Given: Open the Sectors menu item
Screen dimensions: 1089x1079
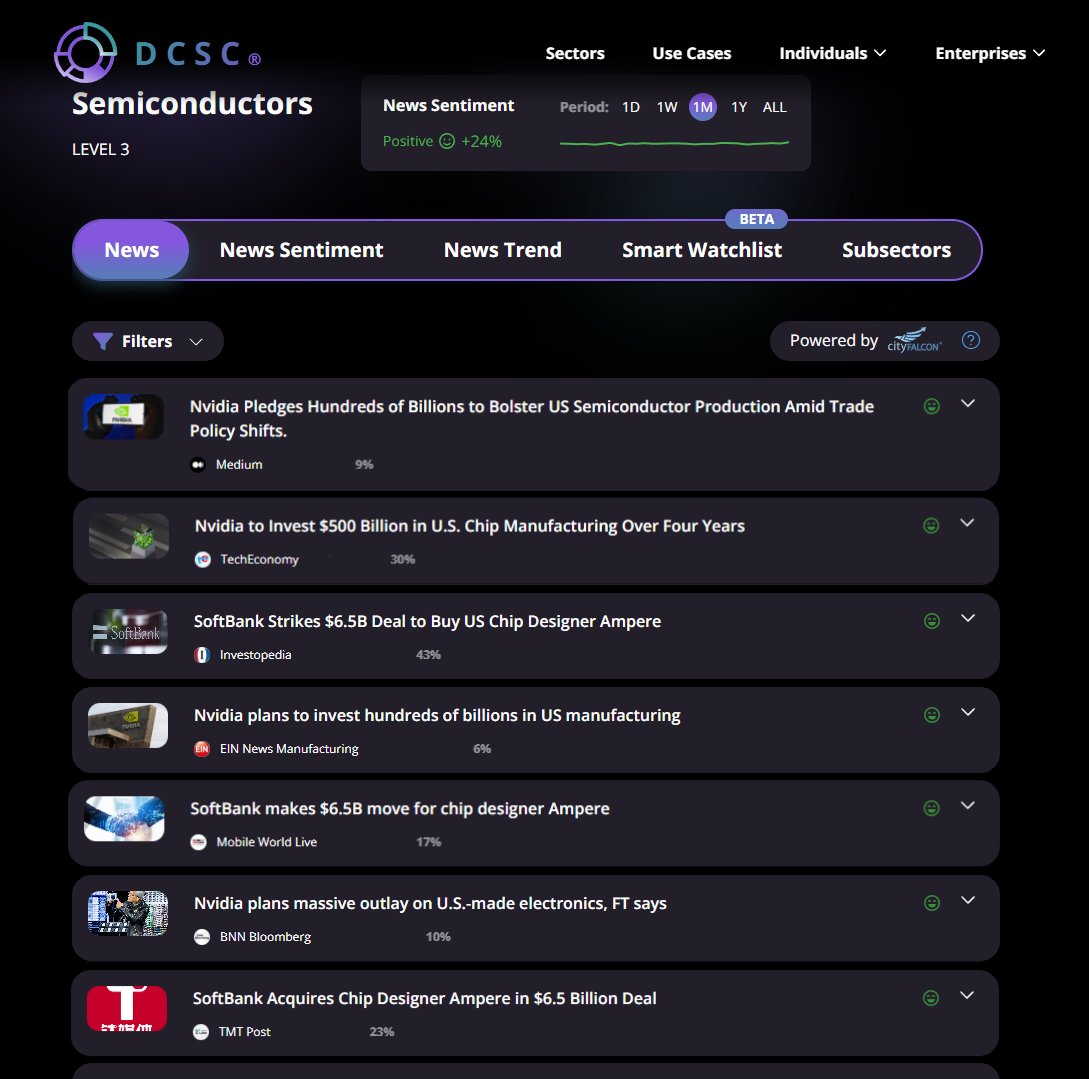Looking at the screenshot, I should pos(574,53).
